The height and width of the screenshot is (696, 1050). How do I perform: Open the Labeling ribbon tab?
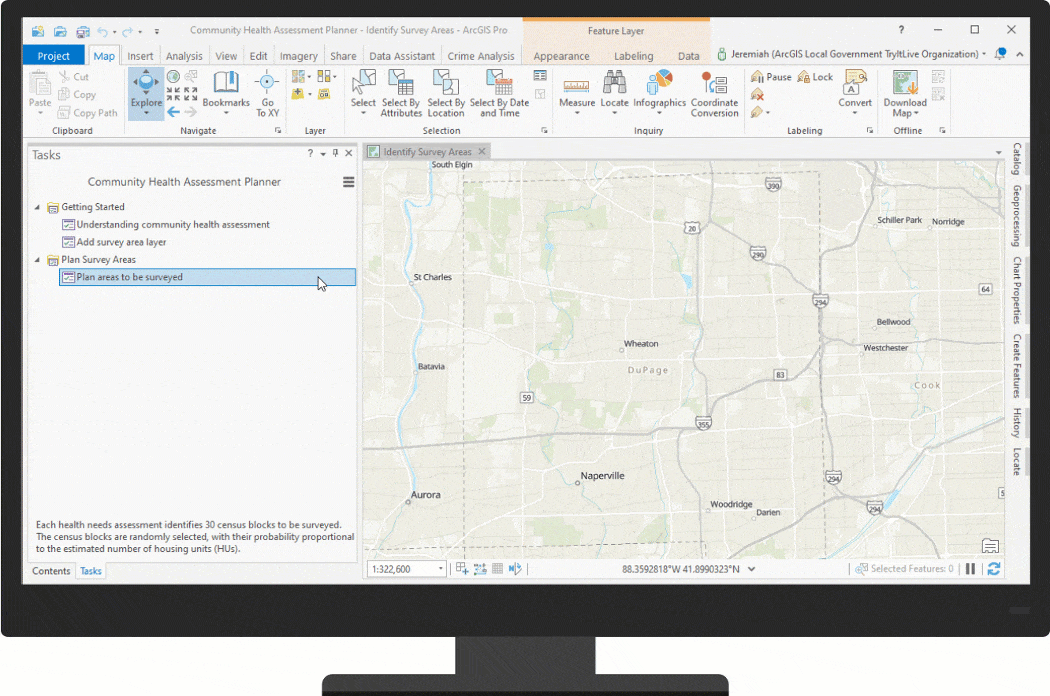(633, 56)
